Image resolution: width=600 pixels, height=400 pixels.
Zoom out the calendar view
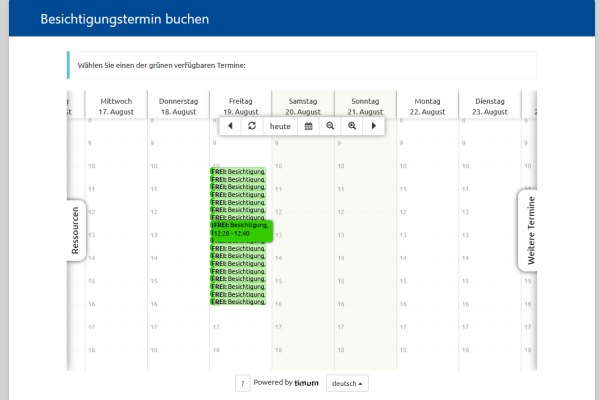(330, 126)
